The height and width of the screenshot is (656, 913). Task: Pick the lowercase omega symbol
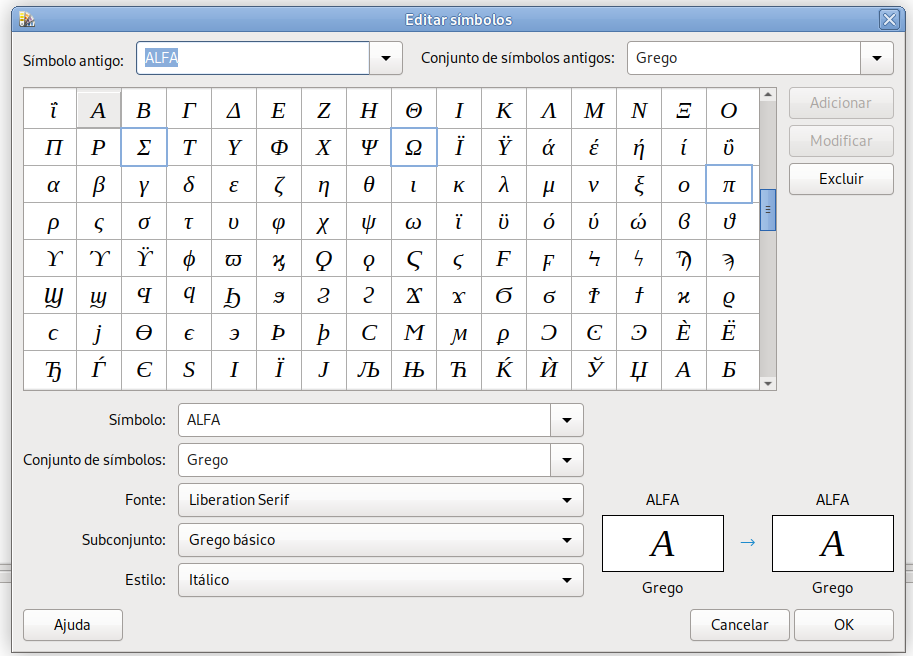[414, 222]
